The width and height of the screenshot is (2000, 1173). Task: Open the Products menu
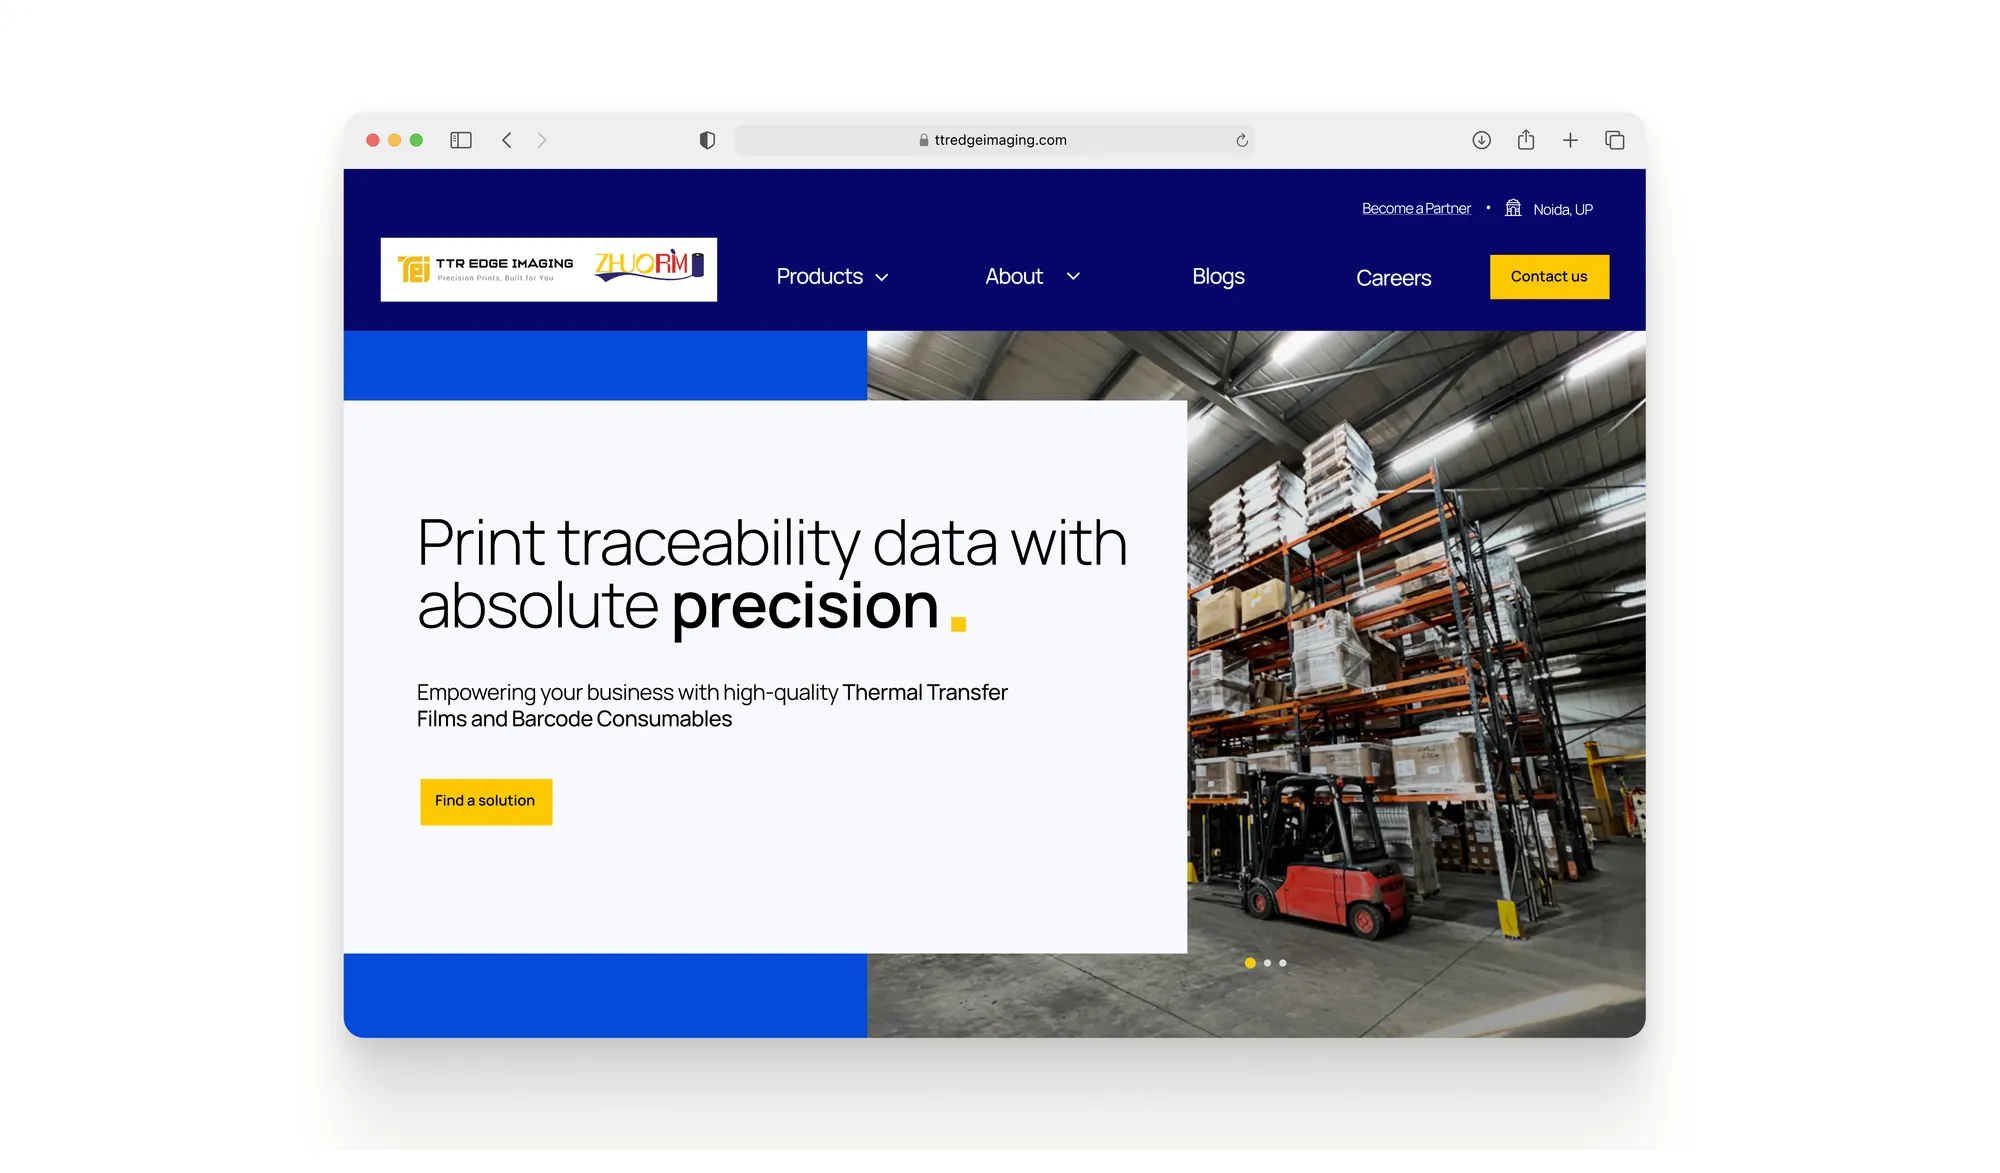820,276
